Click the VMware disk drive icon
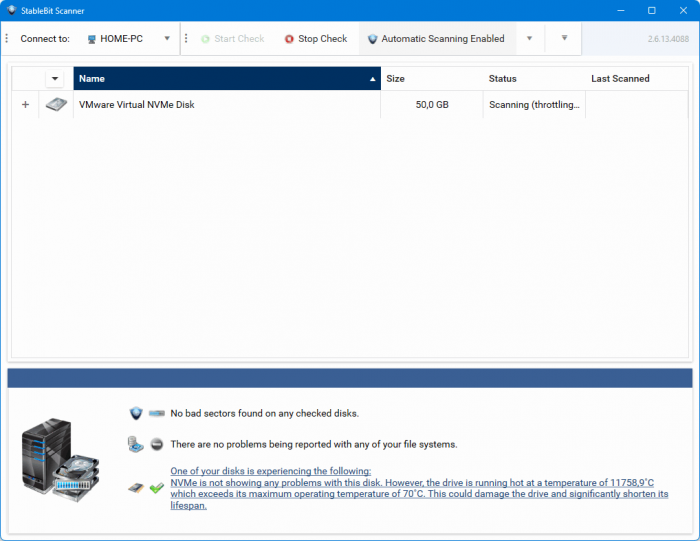Viewport: 700px width, 541px height. [x=56, y=104]
